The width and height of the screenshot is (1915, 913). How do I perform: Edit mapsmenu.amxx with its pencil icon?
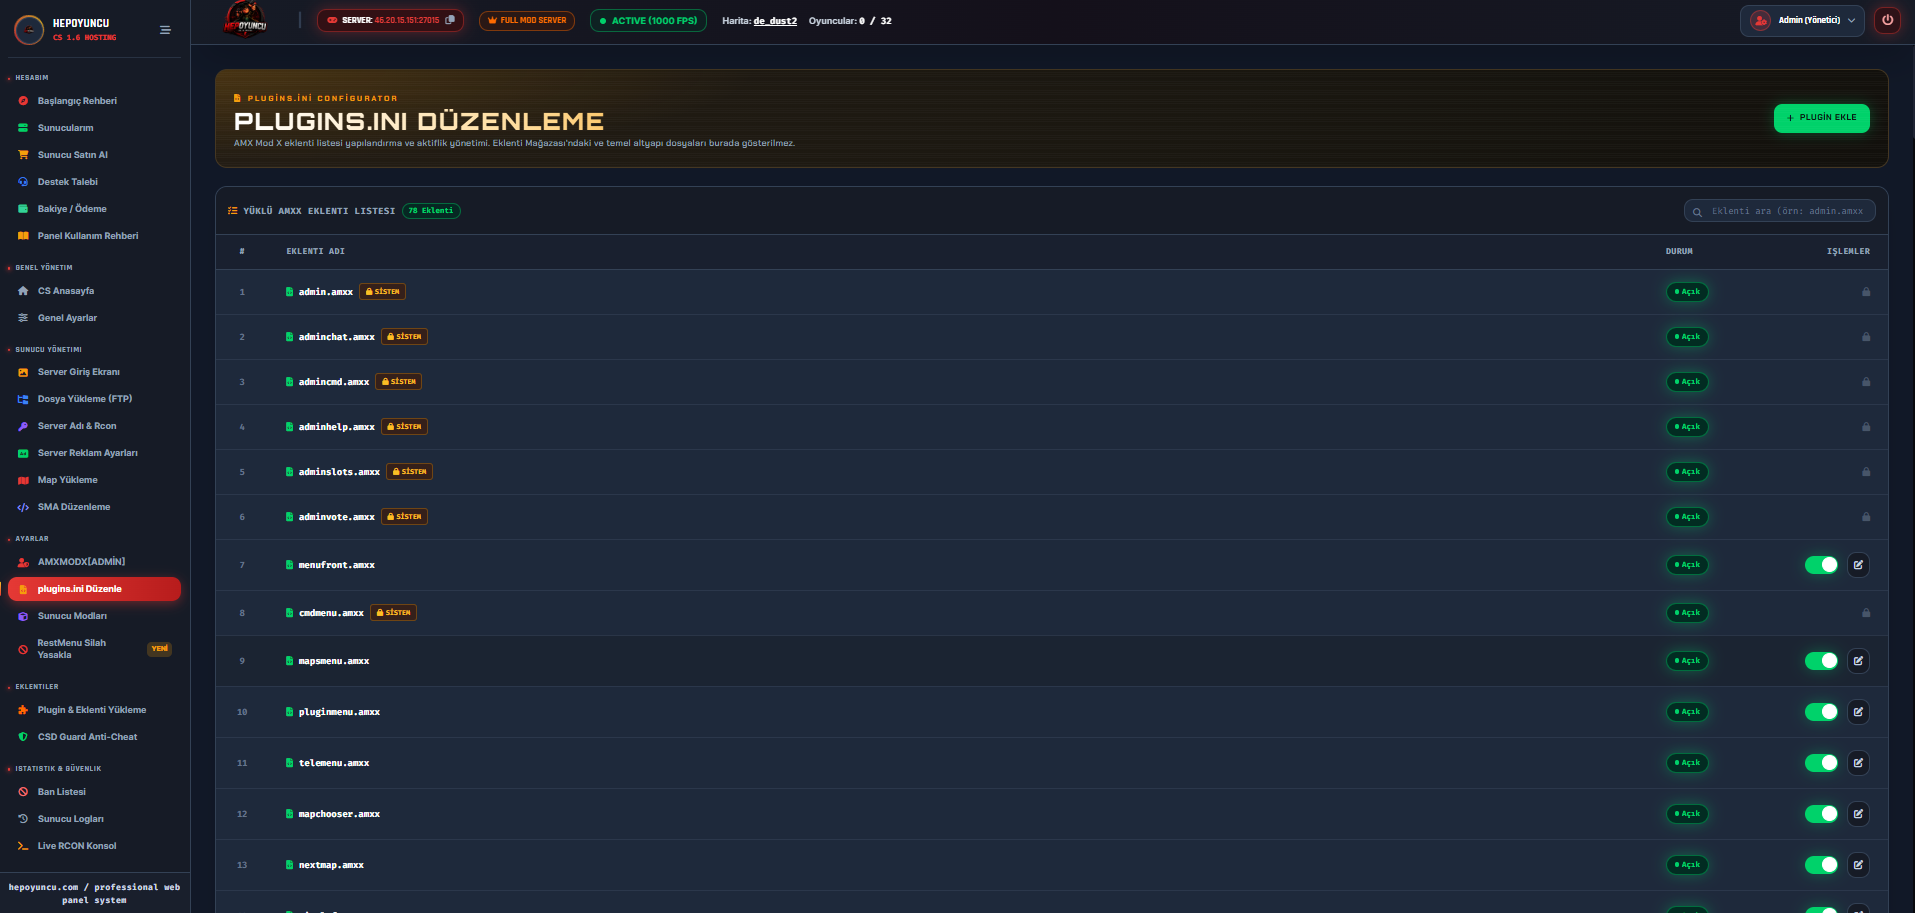point(1858,661)
